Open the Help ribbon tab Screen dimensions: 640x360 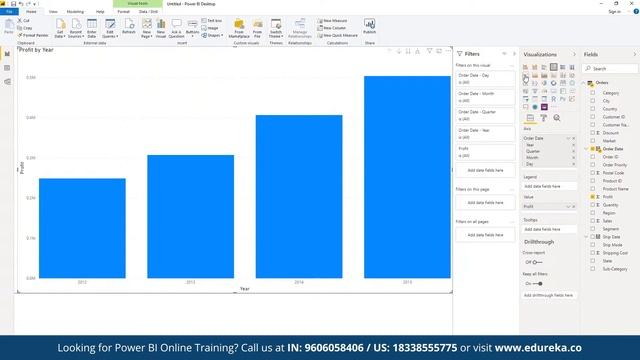(x=100, y=12)
